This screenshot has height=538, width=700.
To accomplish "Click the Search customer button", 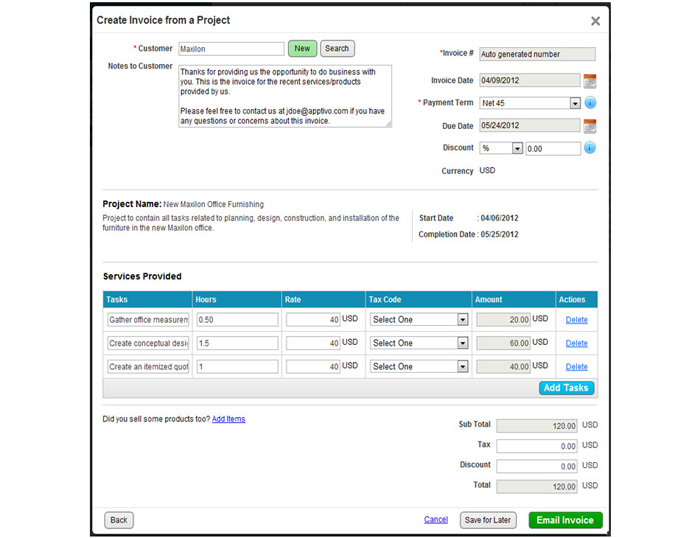I will (337, 48).
